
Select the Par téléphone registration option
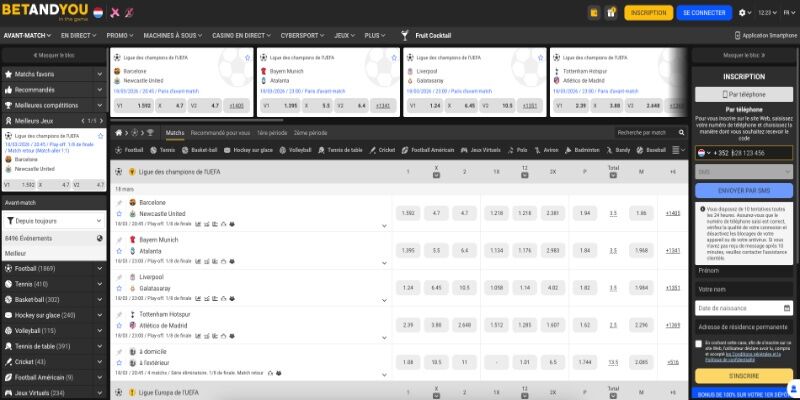pyautogui.click(x=744, y=94)
